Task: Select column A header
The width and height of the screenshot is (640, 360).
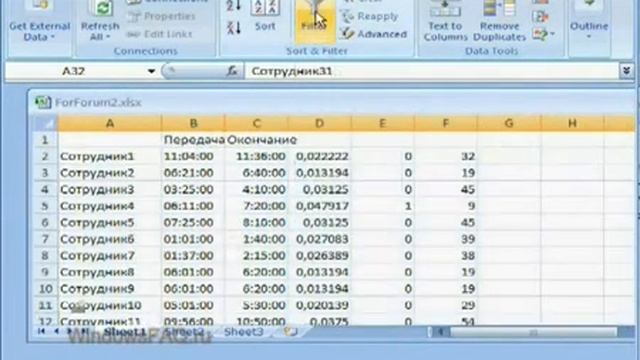Action: [x=110, y=123]
